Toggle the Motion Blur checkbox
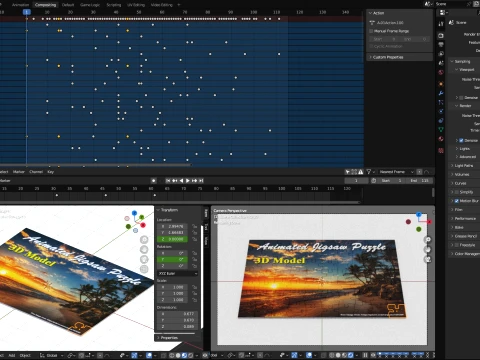Screen dimensions: 480x360 pos(457,201)
